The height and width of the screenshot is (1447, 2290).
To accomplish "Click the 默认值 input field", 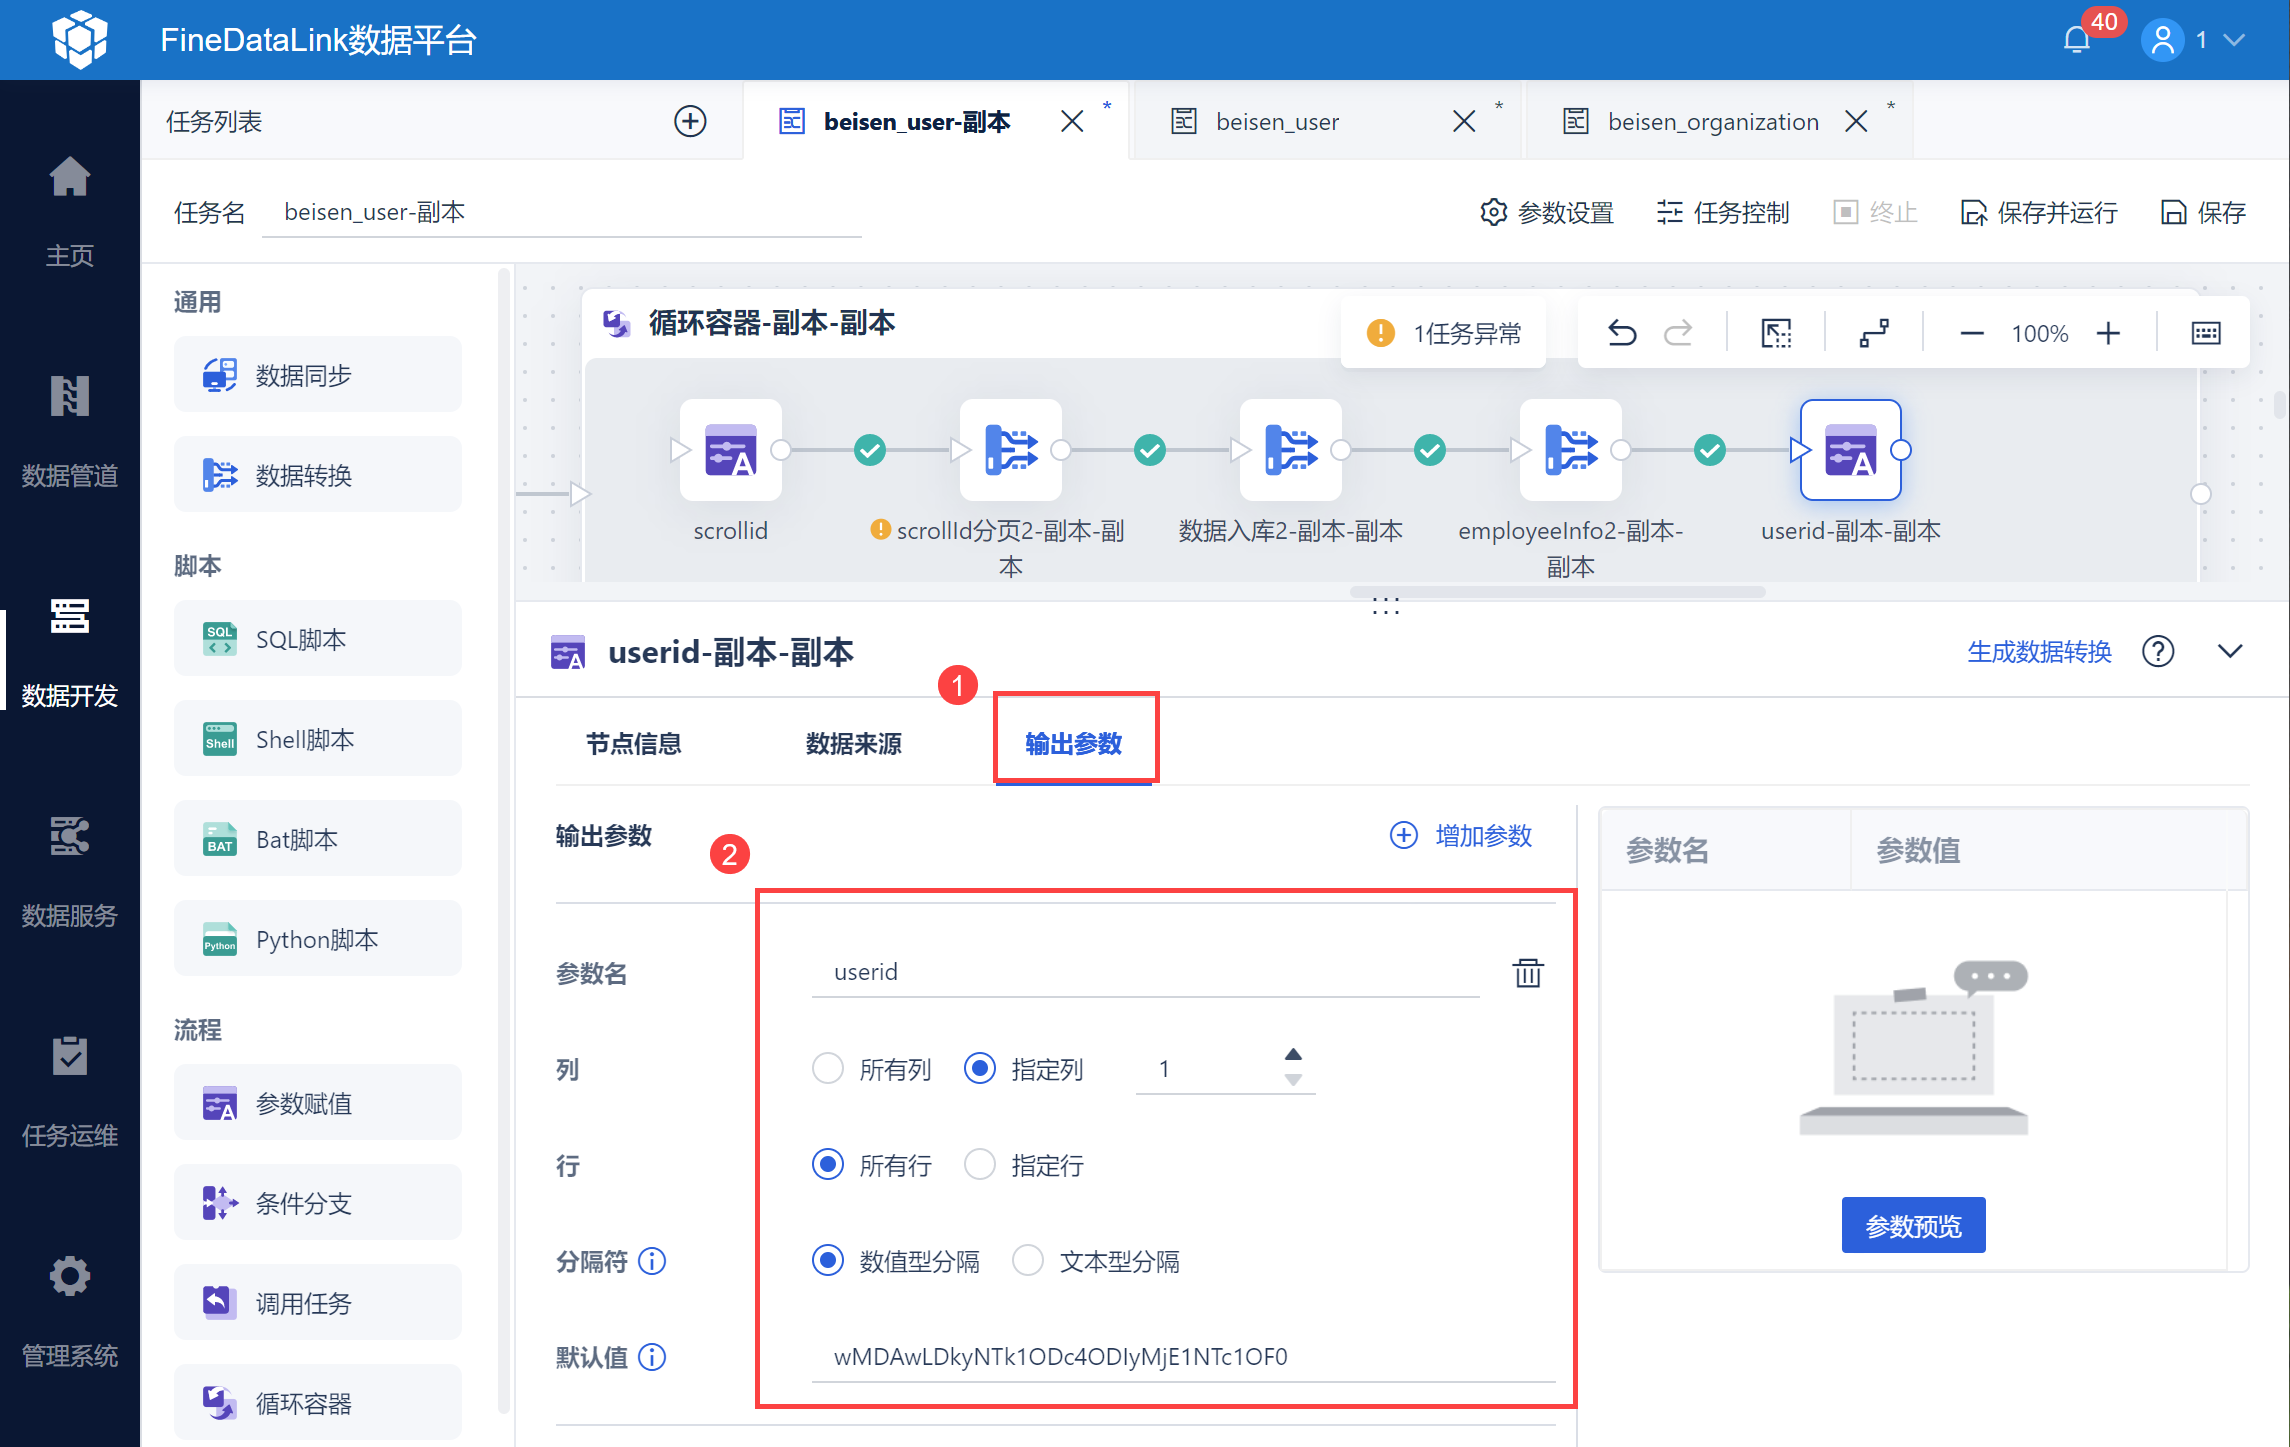I will click(x=1180, y=1357).
